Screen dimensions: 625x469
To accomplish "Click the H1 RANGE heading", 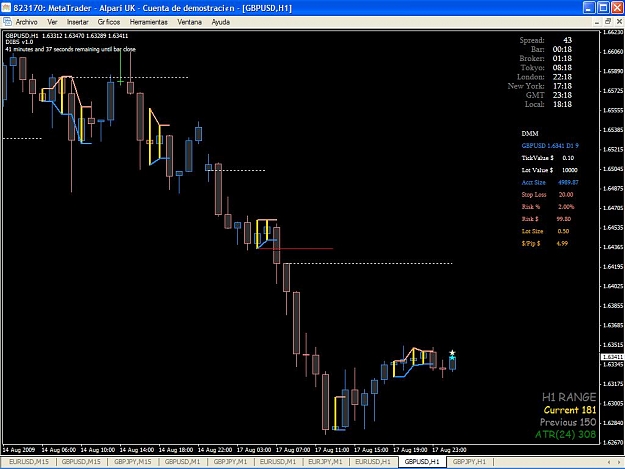I will coord(569,397).
